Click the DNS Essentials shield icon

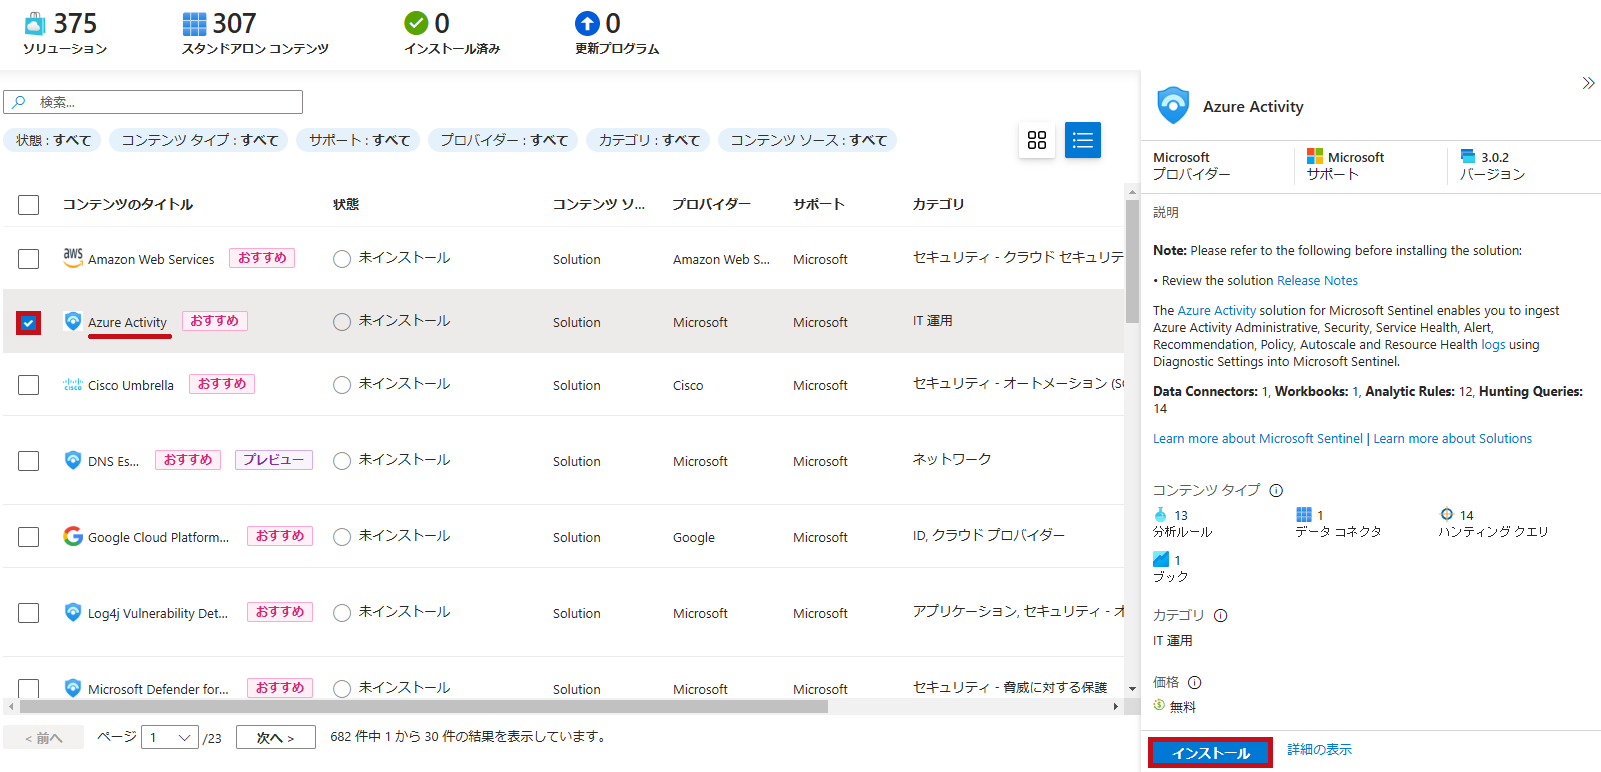(x=73, y=460)
